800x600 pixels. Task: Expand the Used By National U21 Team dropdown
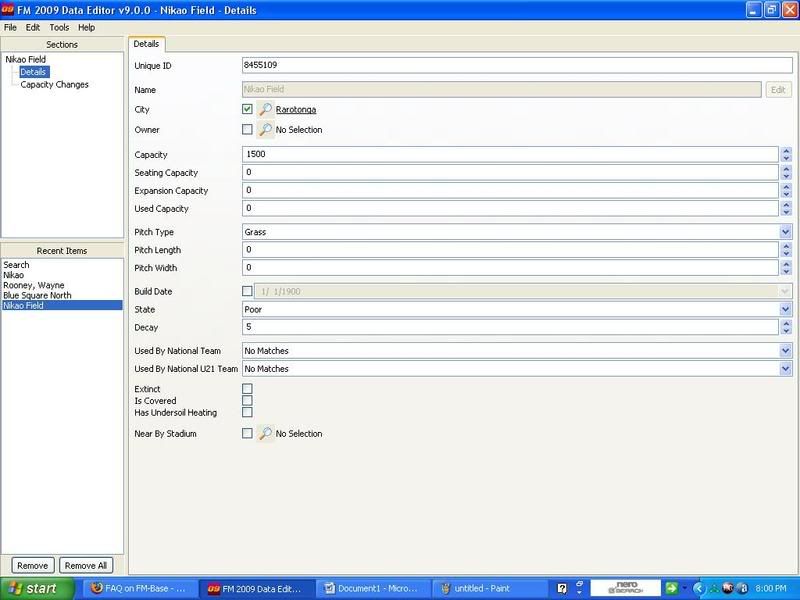point(786,368)
